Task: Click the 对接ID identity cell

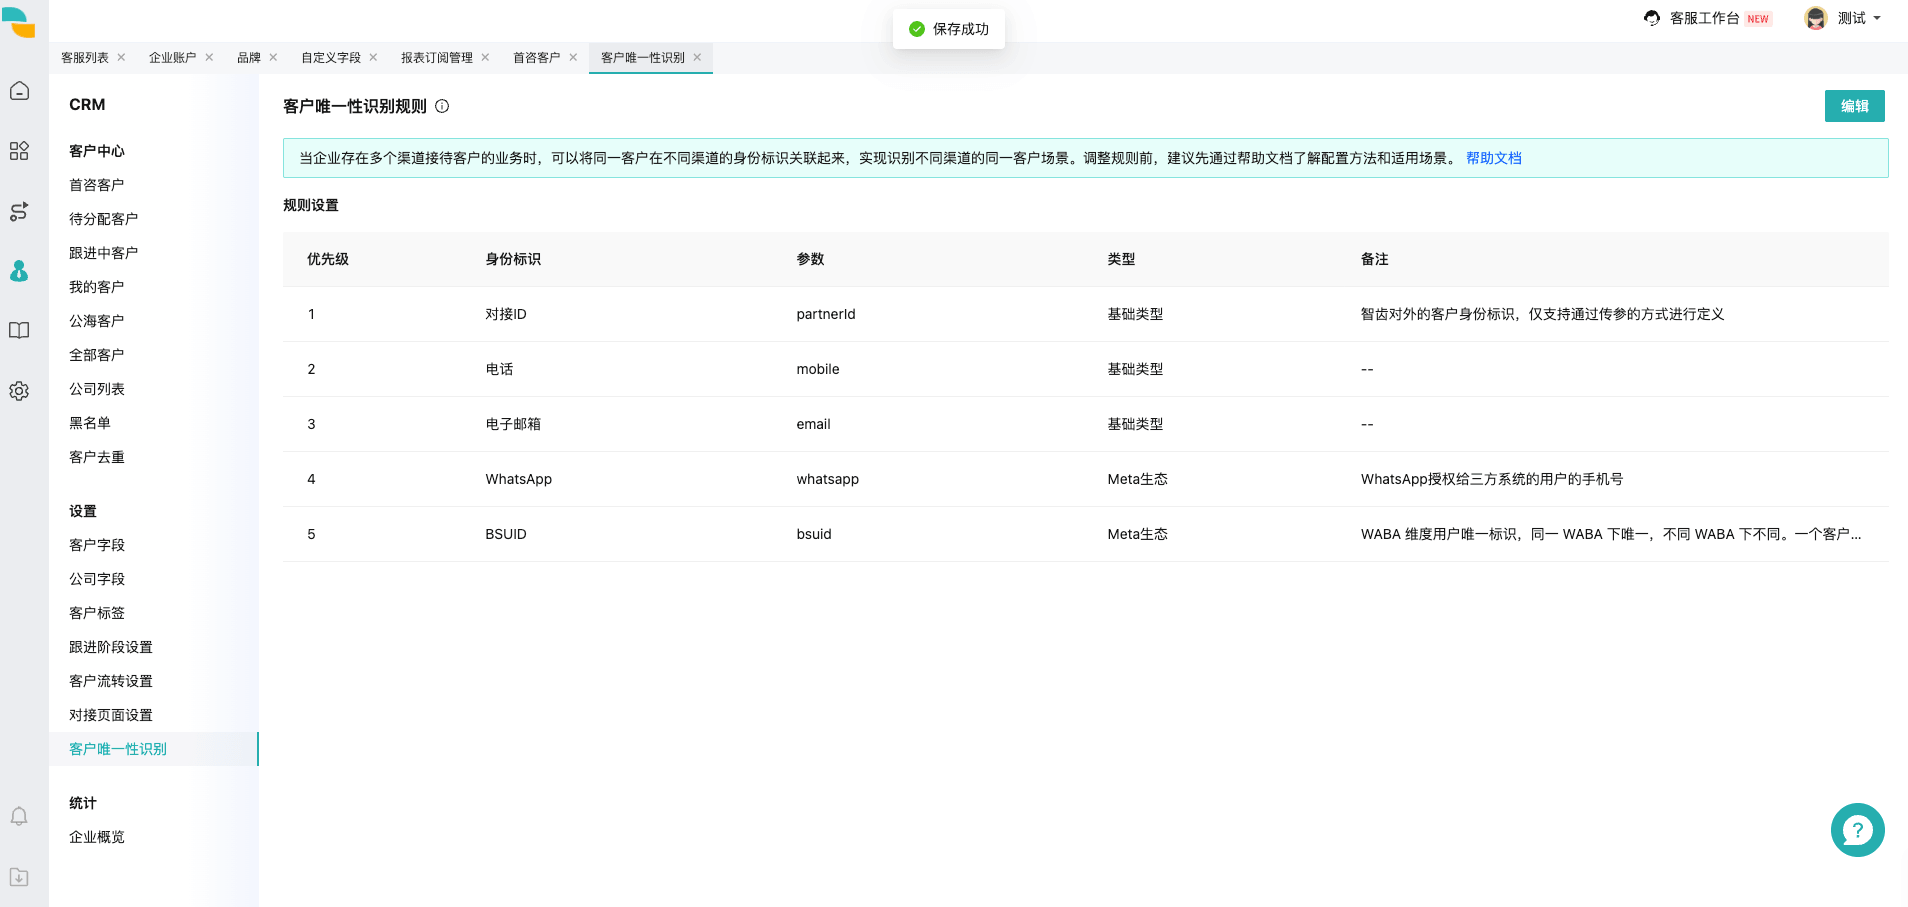Action: tap(506, 314)
